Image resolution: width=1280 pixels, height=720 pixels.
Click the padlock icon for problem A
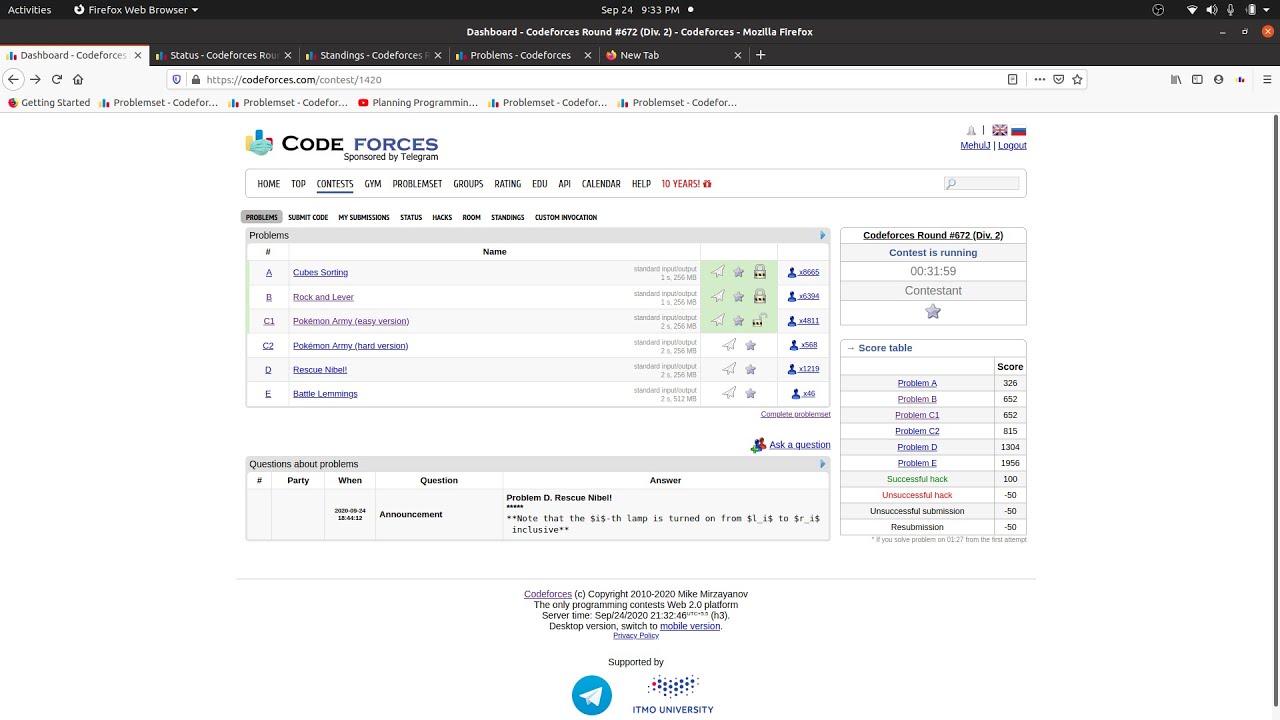(760, 272)
